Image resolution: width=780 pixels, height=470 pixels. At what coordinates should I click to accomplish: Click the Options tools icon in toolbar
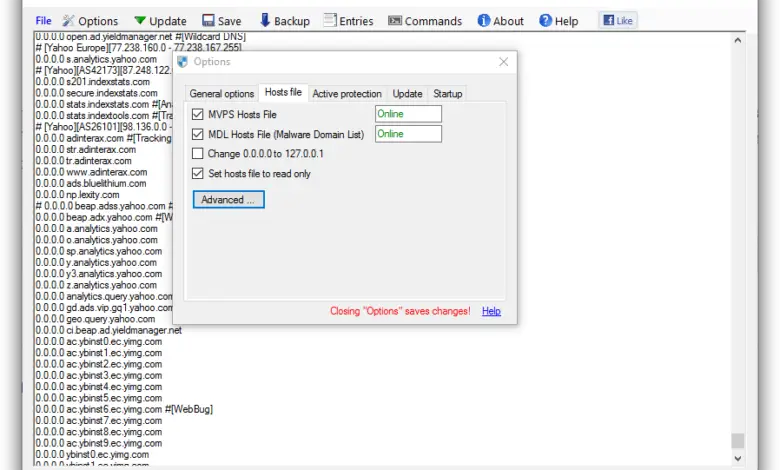[68, 21]
